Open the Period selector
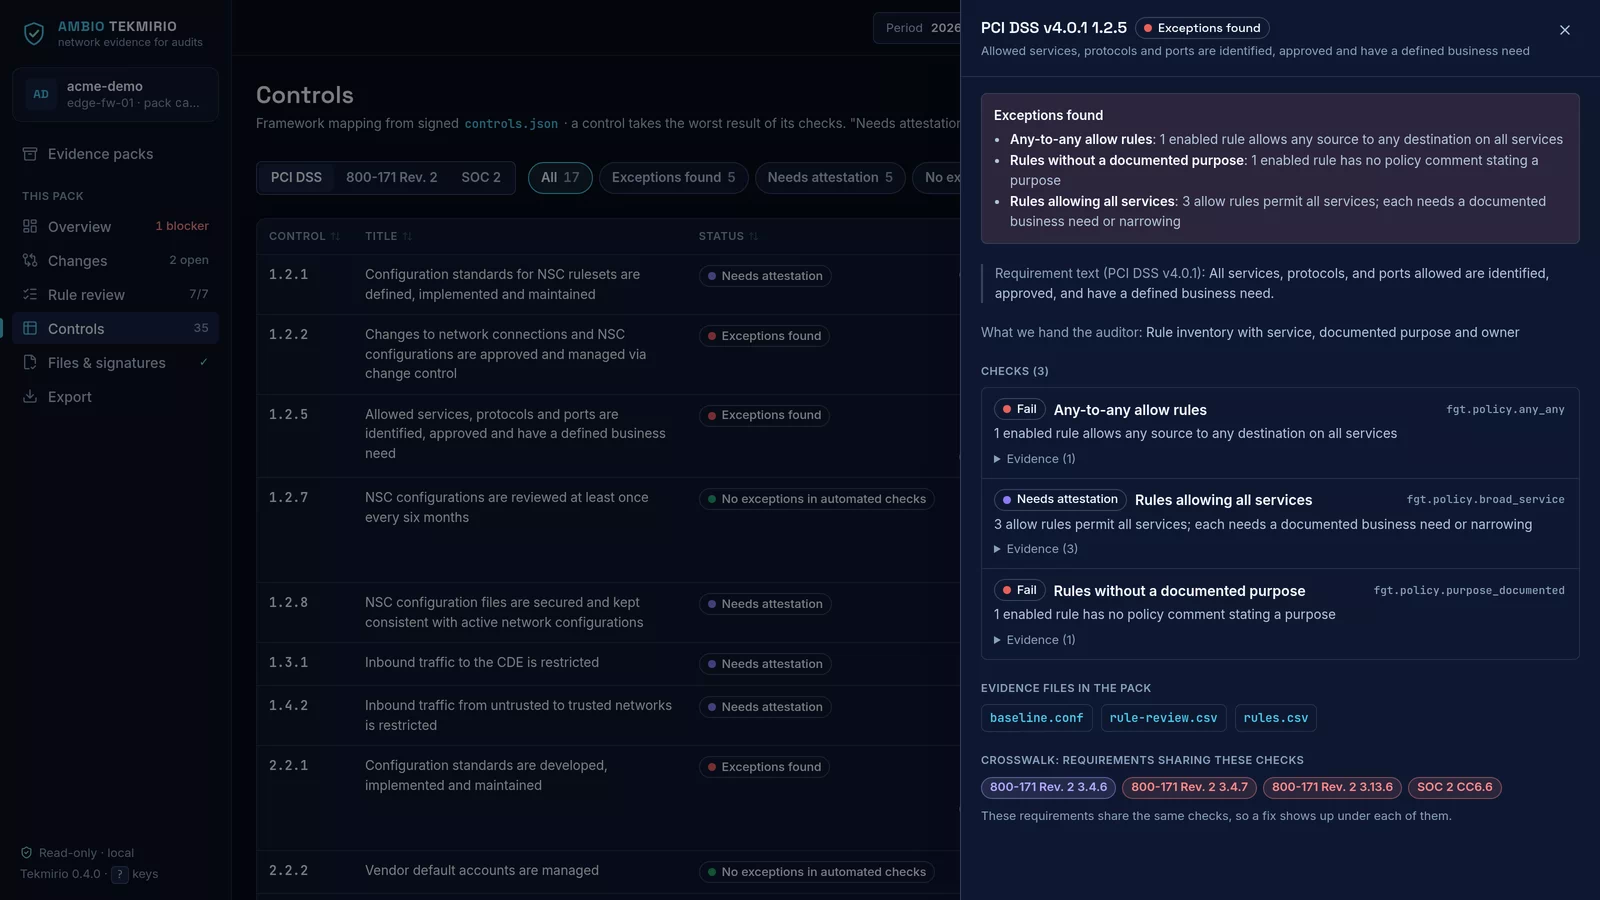Image resolution: width=1600 pixels, height=900 pixels. coord(917,28)
